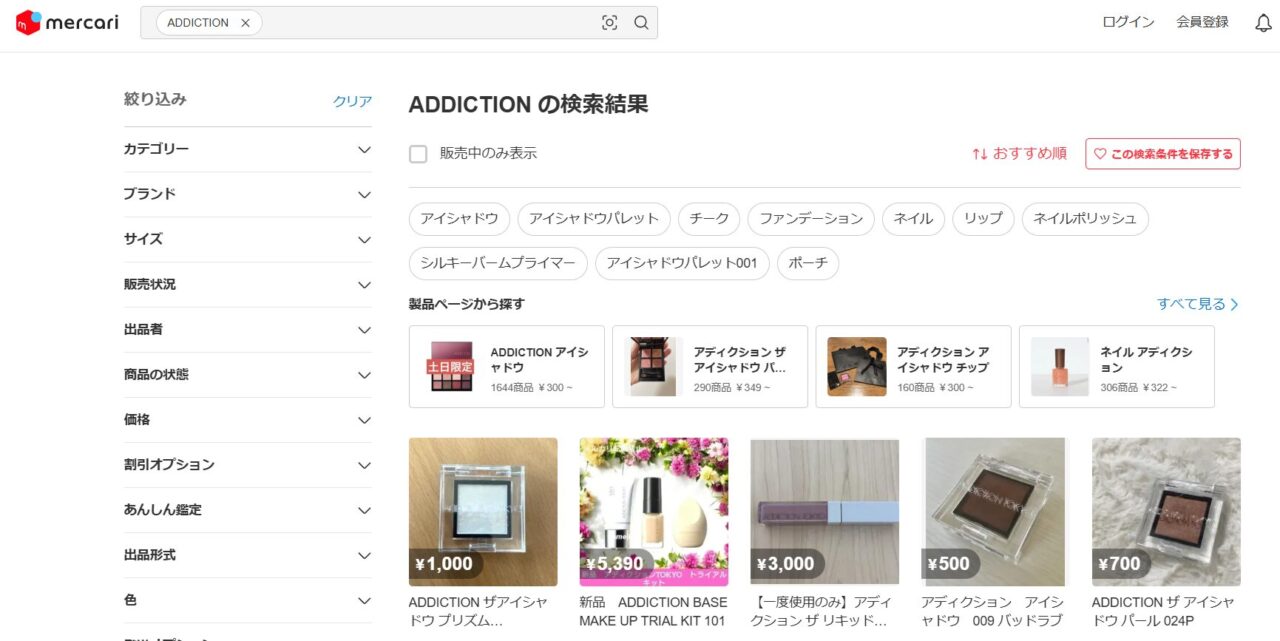The height and width of the screenshot is (641, 1280).
Task: Select the アイシャドウパレット chip
Action: [594, 219]
